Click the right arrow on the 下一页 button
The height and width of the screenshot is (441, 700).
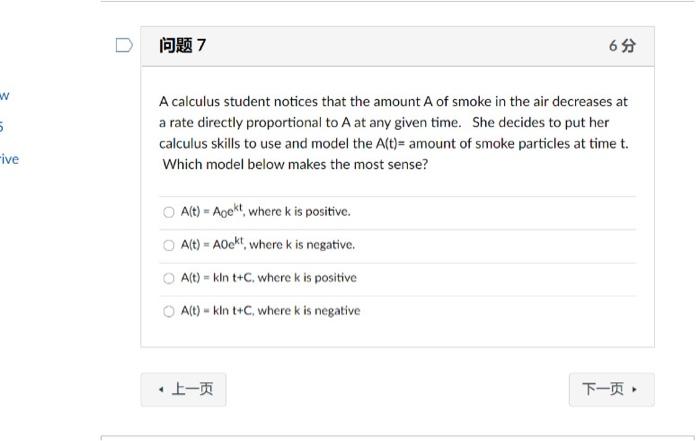[634, 389]
